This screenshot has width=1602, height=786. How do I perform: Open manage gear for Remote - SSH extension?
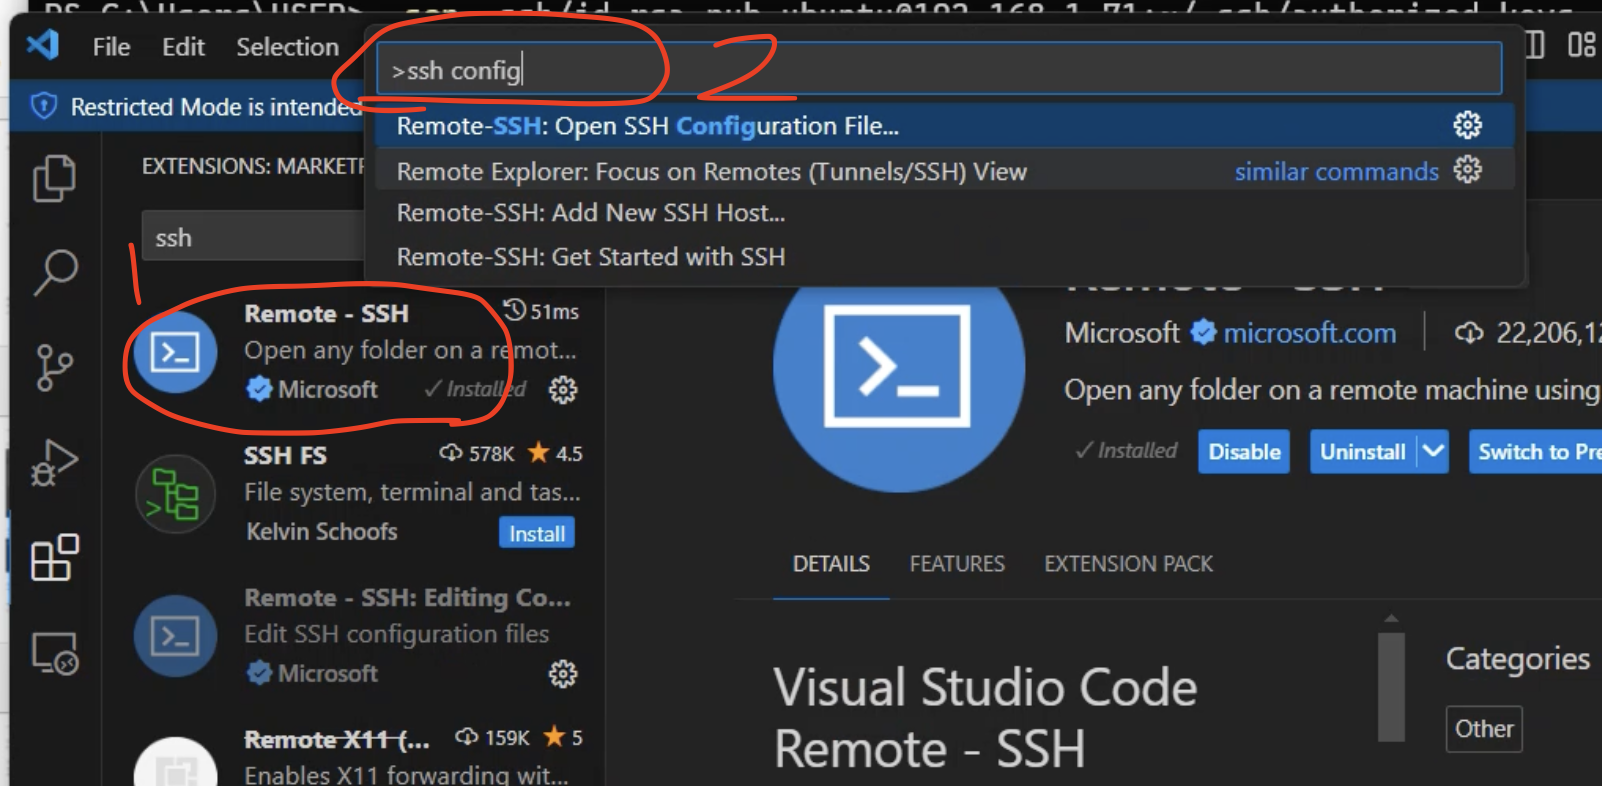tap(563, 389)
